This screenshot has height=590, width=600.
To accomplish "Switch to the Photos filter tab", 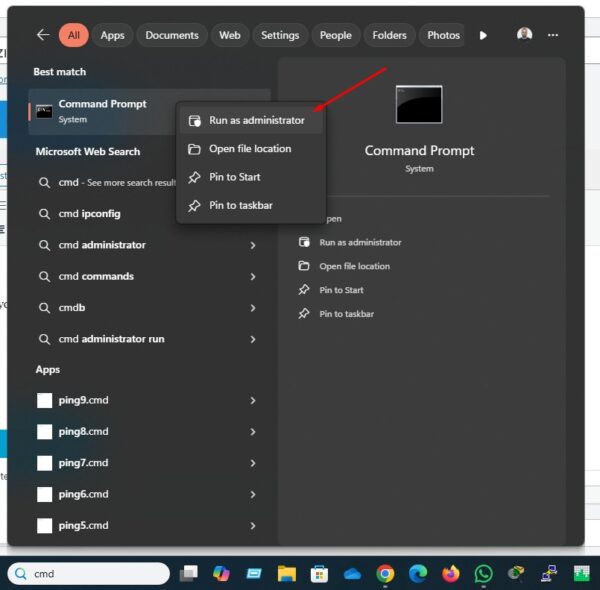I will pos(442,35).
